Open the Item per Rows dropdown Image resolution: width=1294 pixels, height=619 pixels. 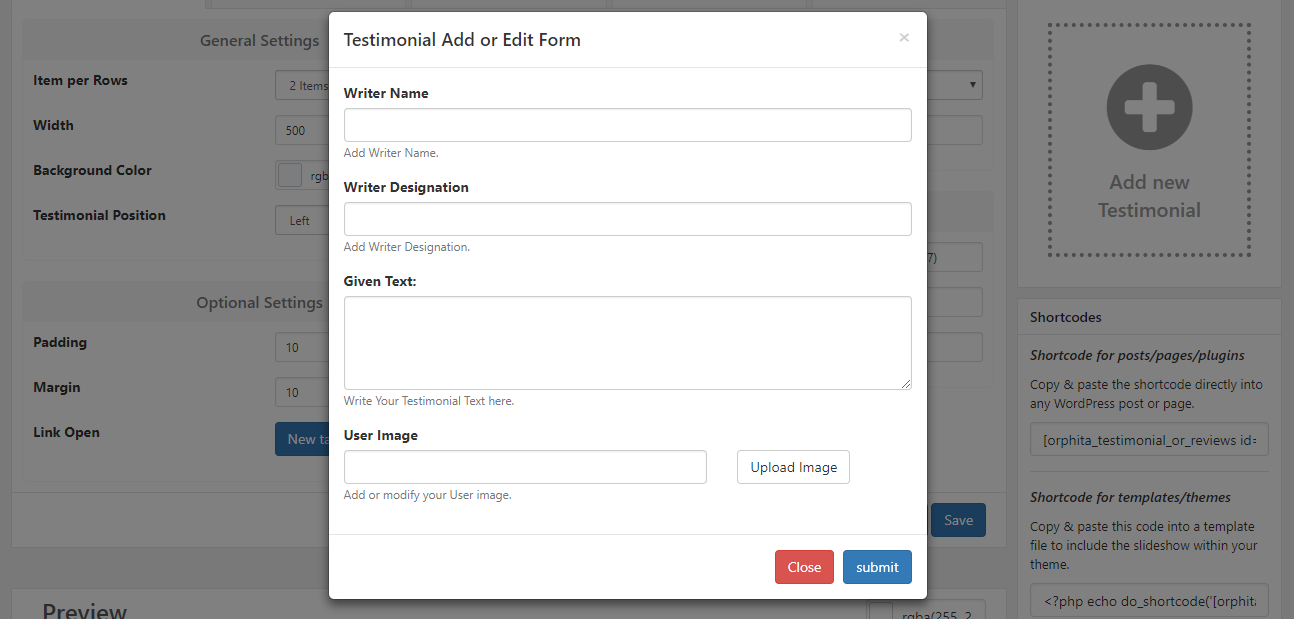(x=303, y=85)
